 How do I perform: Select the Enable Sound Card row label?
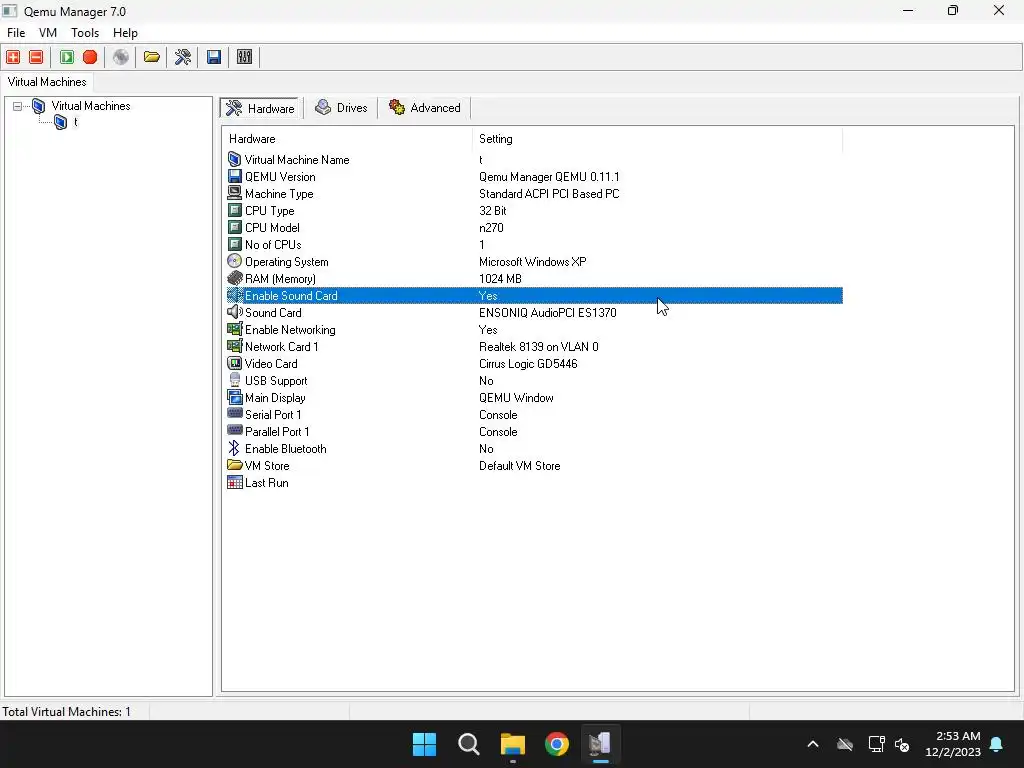click(291, 296)
